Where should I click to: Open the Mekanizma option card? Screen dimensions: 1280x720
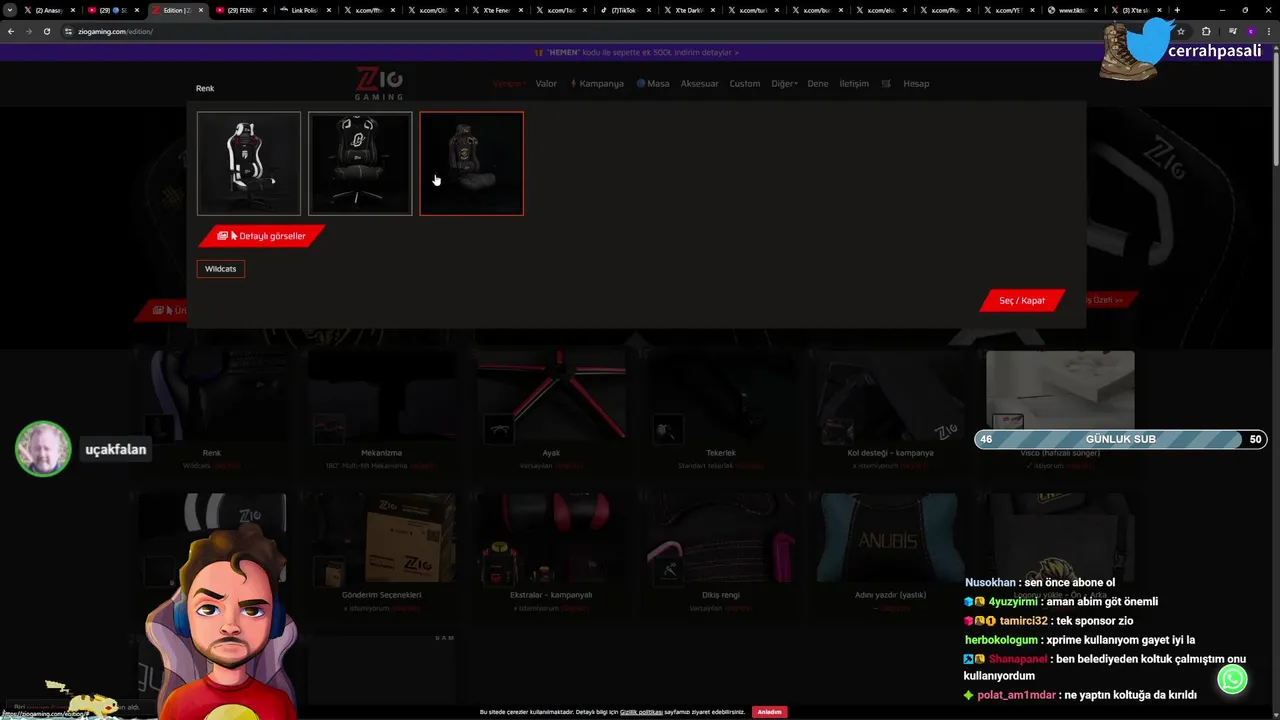(382, 413)
